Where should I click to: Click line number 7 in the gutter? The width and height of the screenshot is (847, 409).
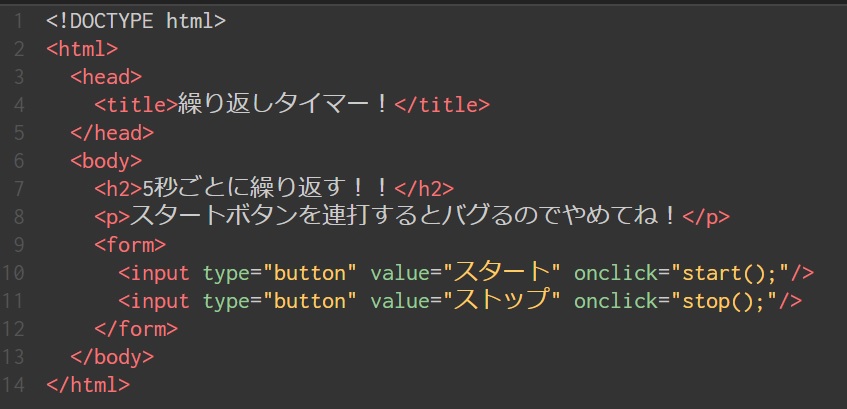[x=19, y=188]
